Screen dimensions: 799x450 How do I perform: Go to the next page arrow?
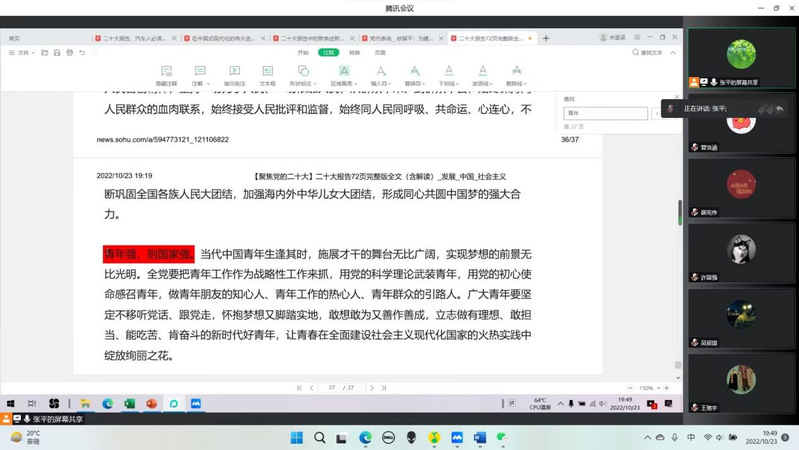373,388
